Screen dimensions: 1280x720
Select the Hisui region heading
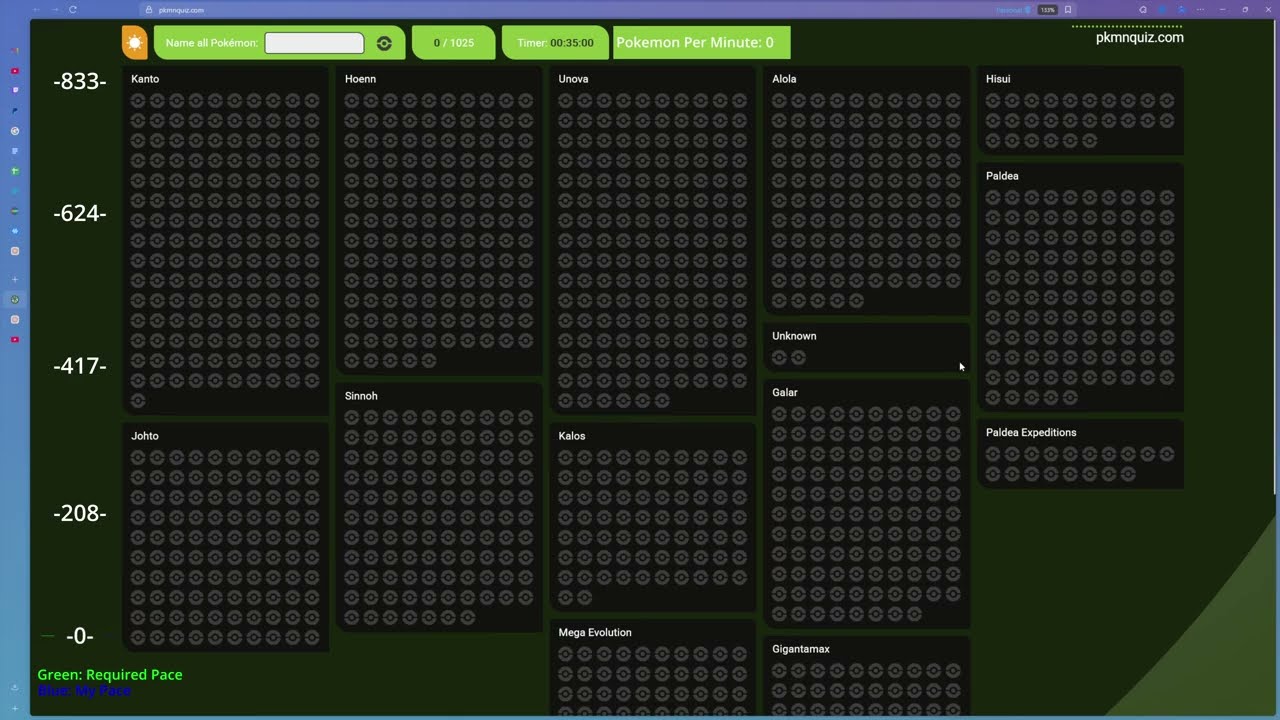tap(998, 79)
